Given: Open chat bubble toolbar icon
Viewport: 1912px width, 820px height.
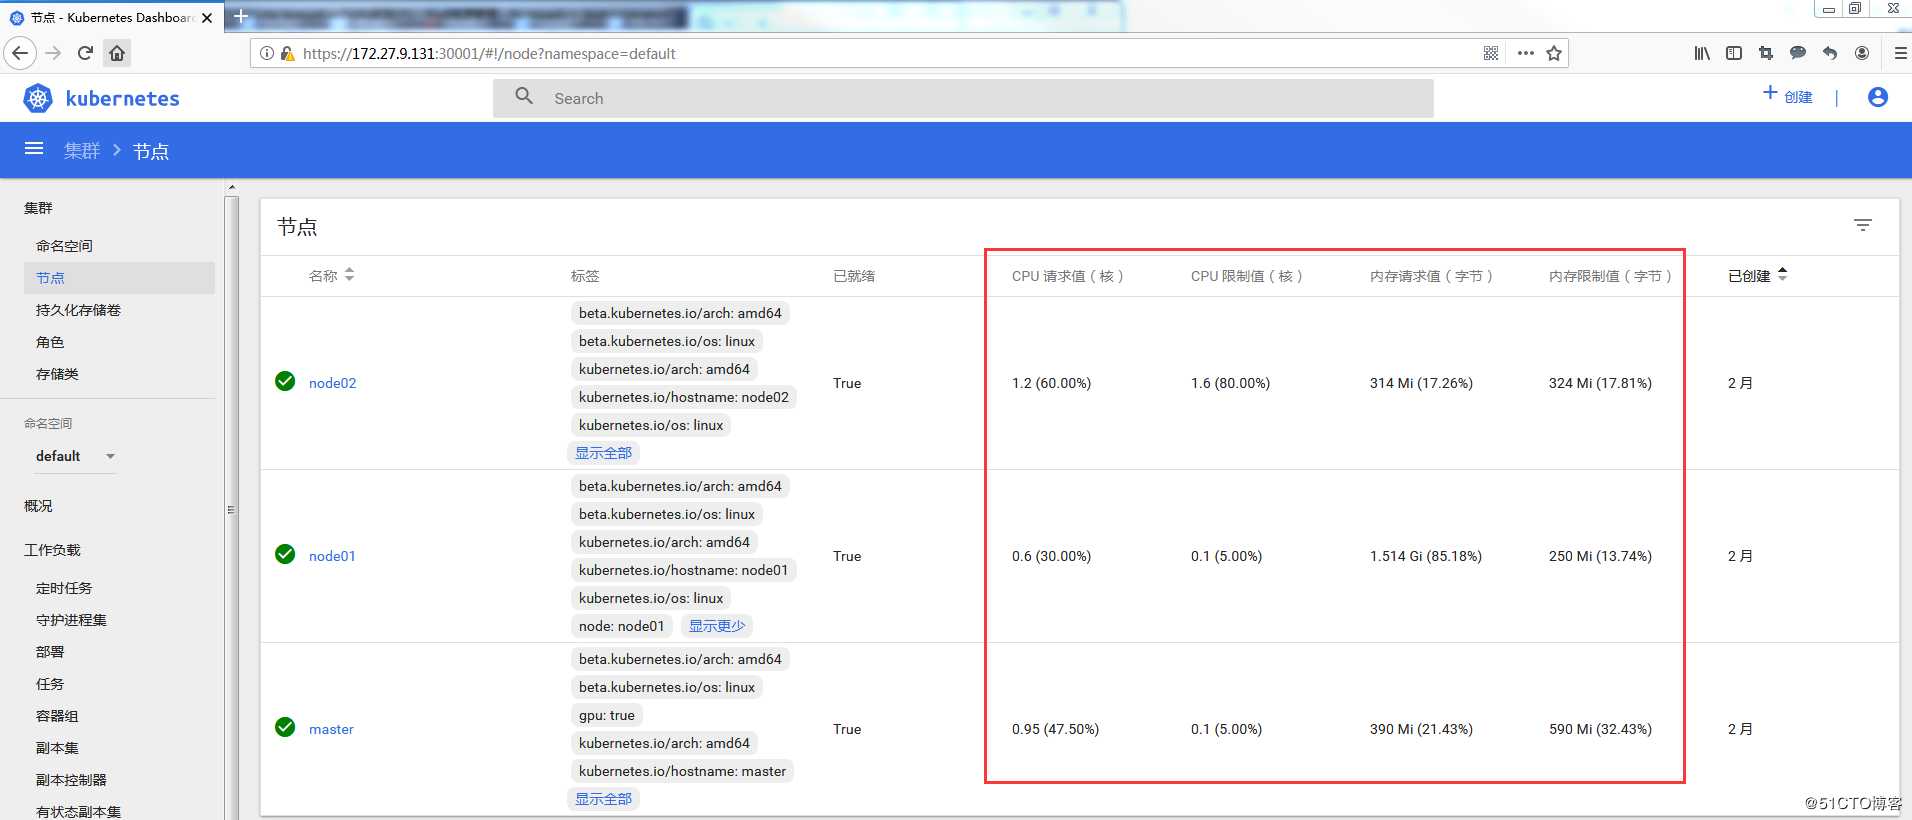Looking at the screenshot, I should 1798,53.
